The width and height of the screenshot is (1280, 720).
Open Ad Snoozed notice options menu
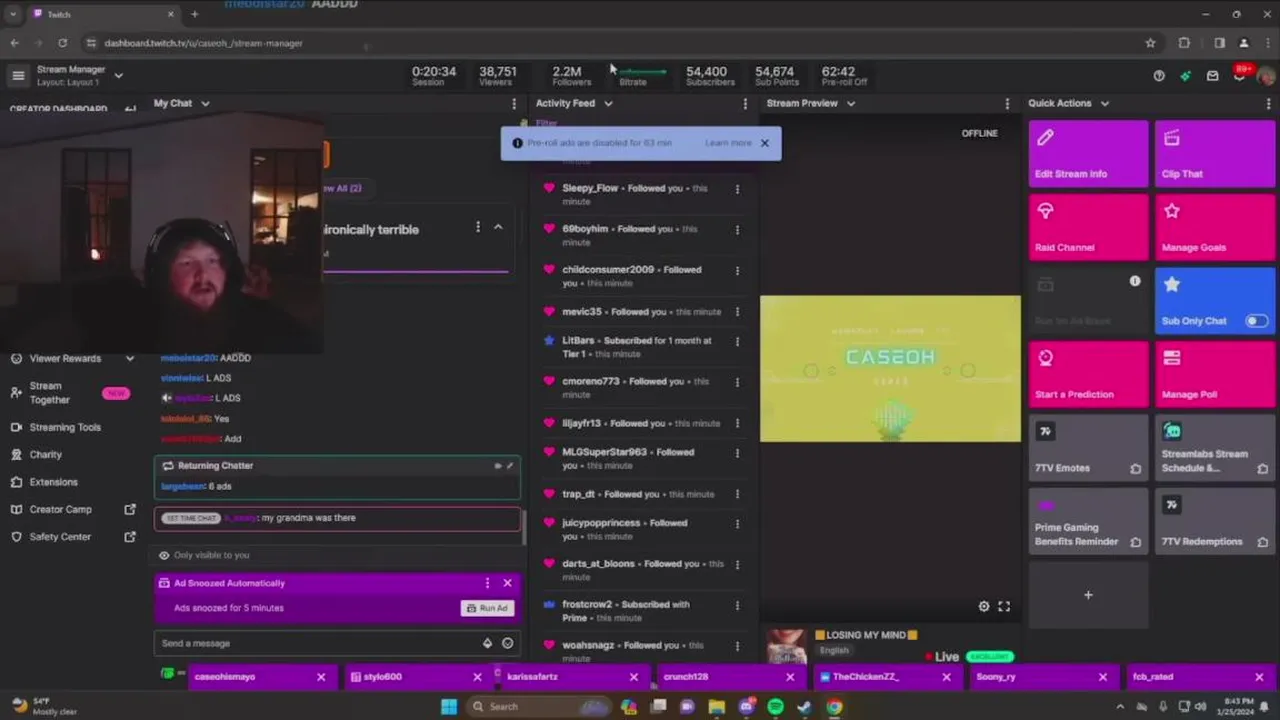pyautogui.click(x=487, y=583)
